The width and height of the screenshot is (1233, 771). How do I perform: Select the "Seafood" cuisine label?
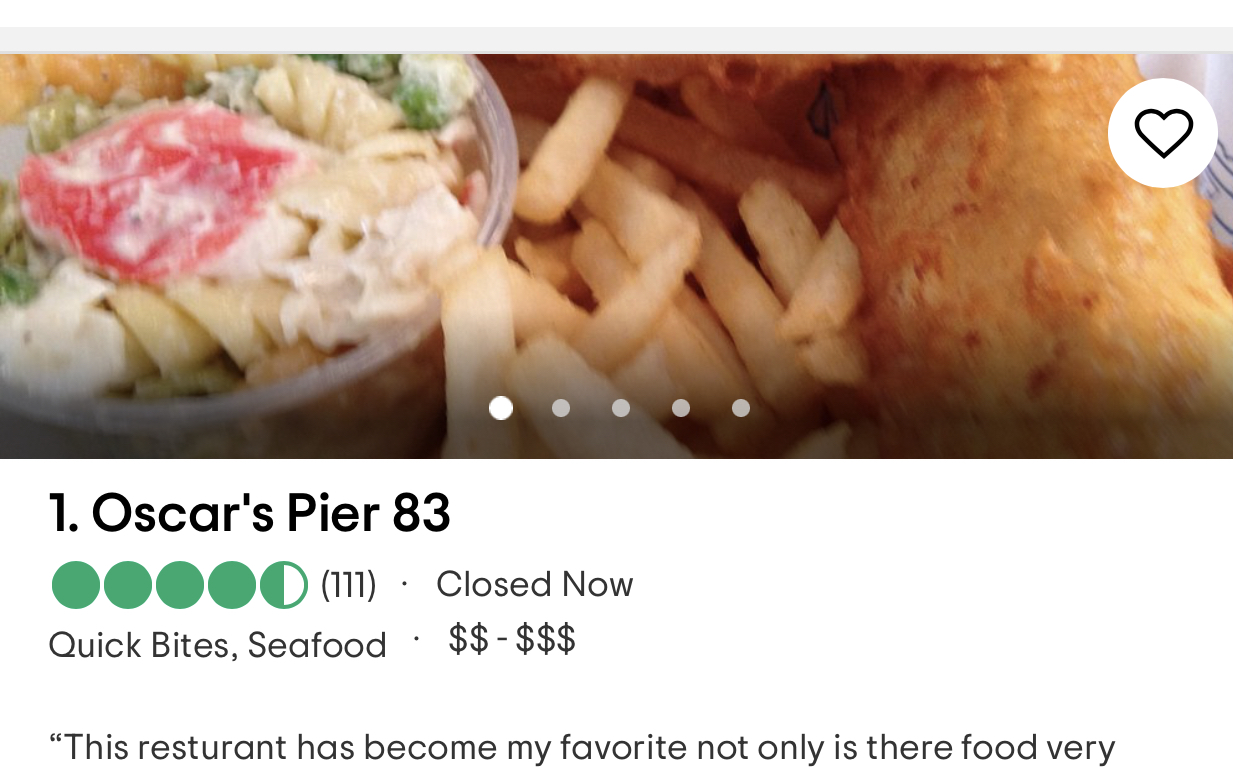coord(317,645)
